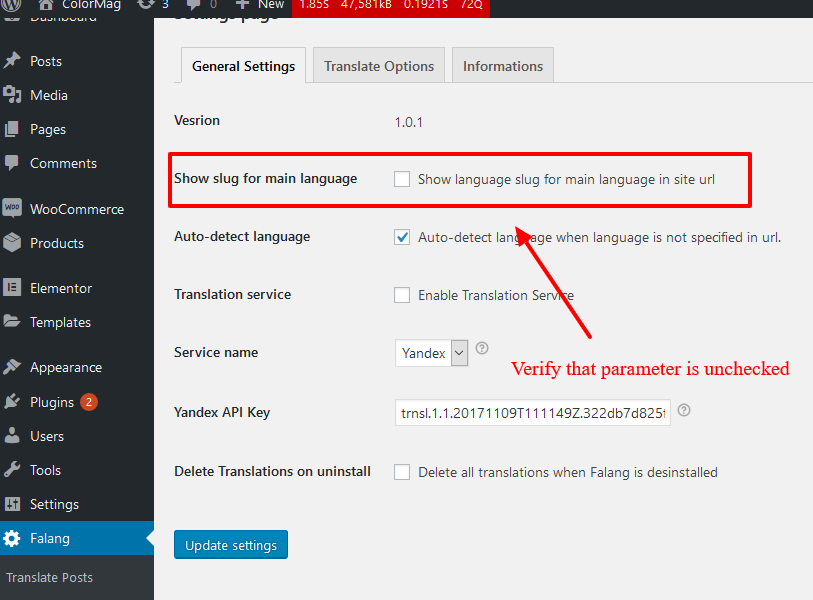Click help icon next to Yandex API Key

[684, 410]
